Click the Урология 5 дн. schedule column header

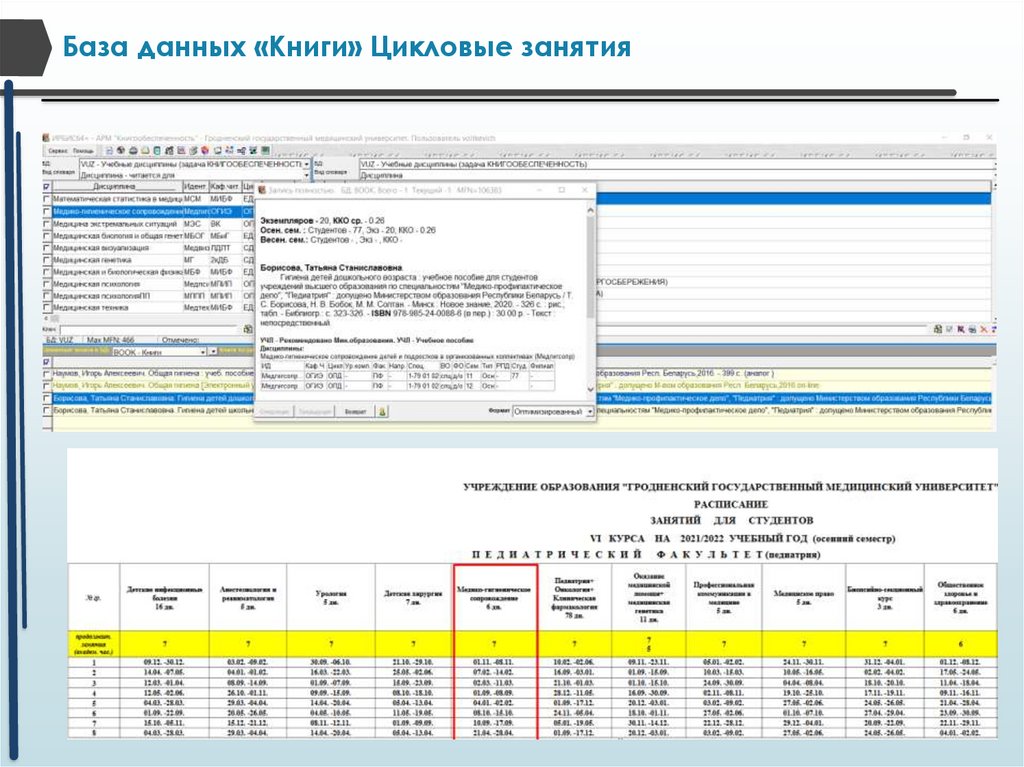(330, 597)
